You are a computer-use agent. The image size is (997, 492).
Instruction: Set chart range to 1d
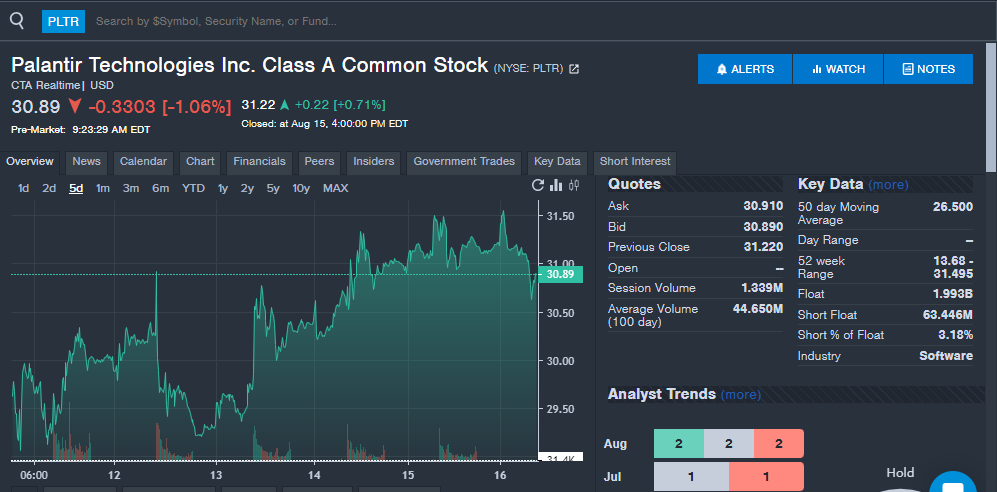click(x=24, y=188)
